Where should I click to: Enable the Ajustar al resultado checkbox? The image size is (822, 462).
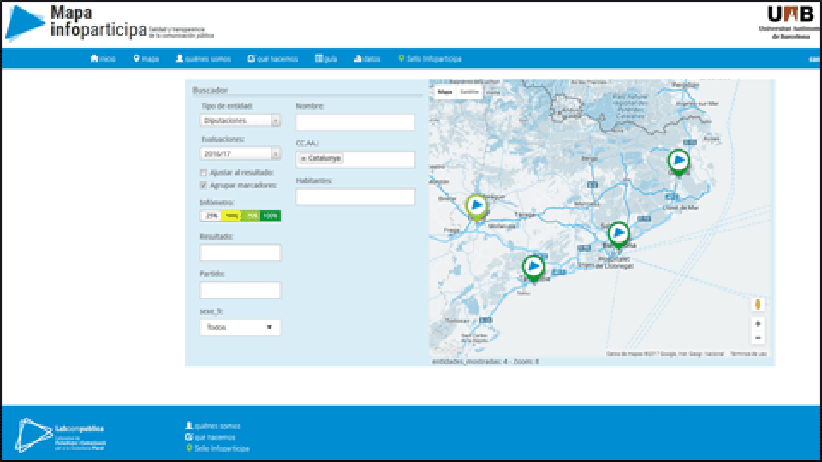[x=204, y=173]
